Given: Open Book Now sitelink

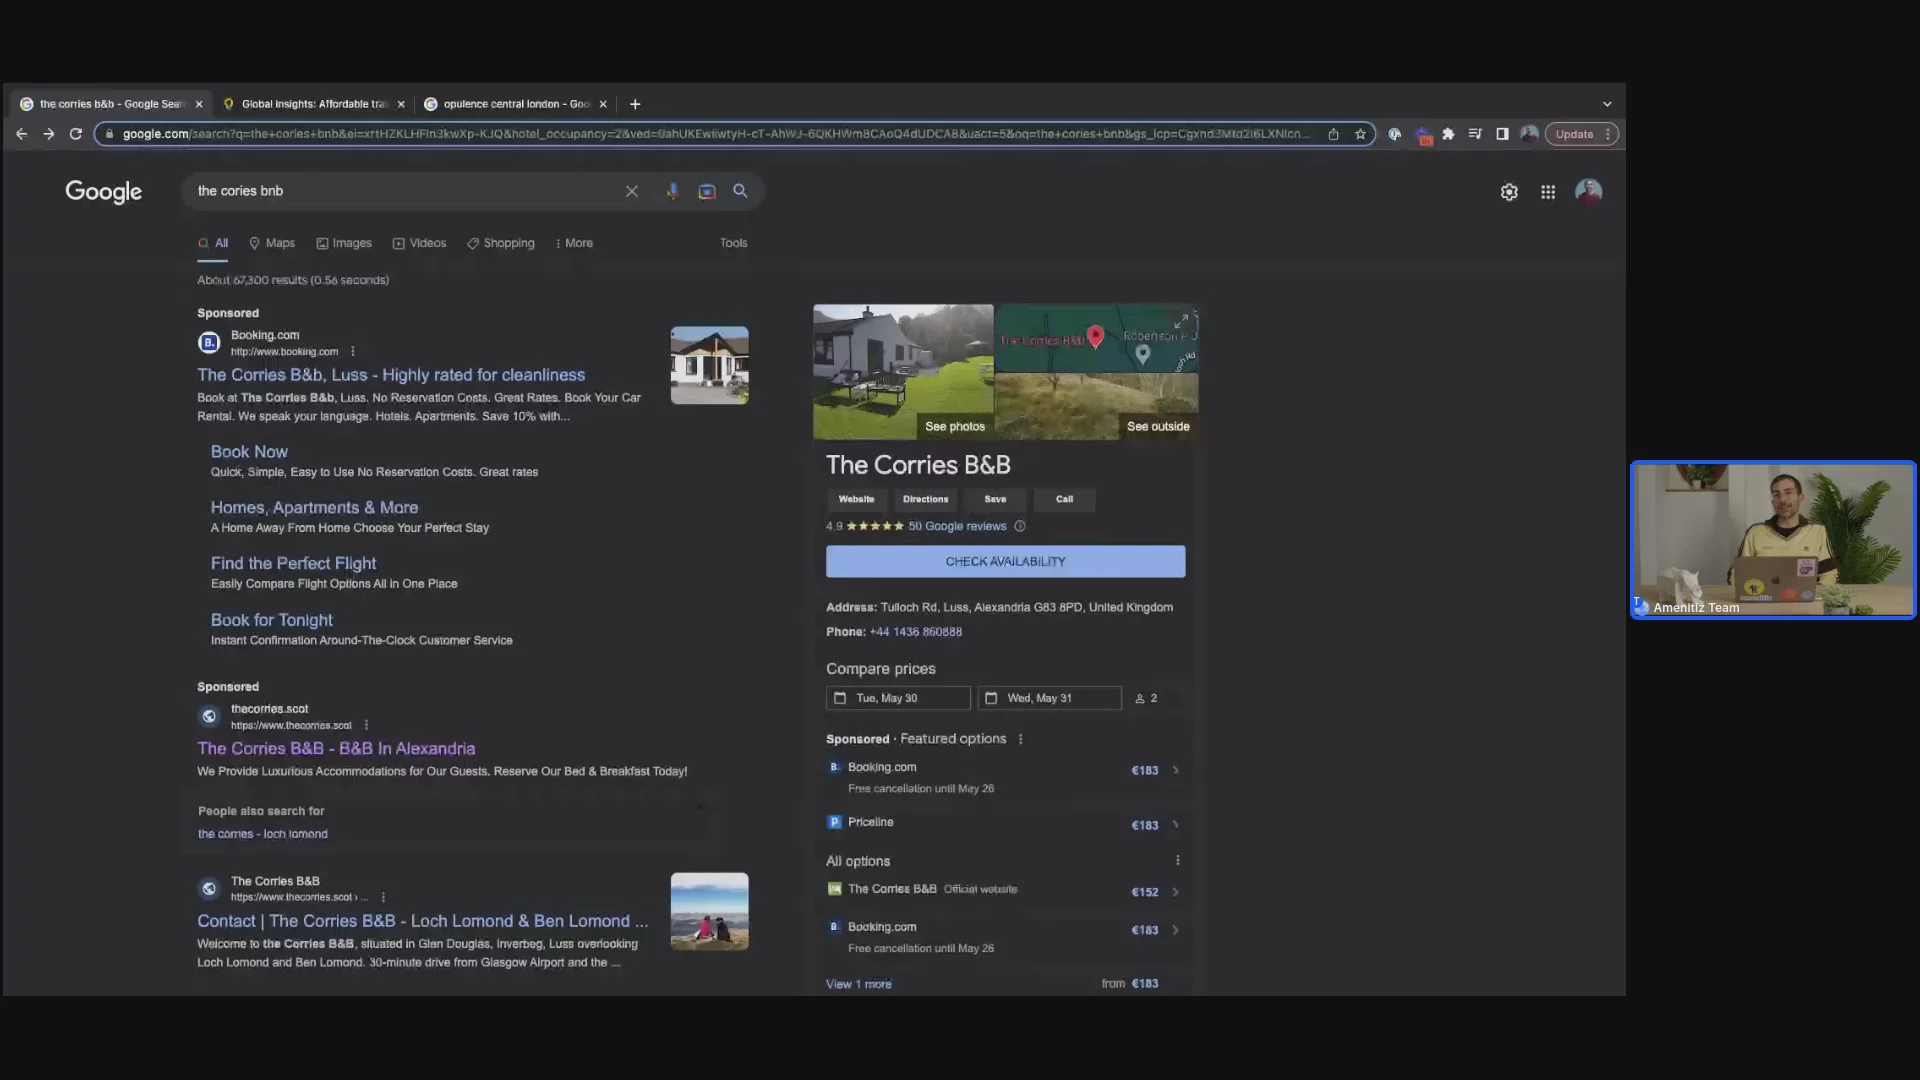Looking at the screenshot, I should coord(249,452).
